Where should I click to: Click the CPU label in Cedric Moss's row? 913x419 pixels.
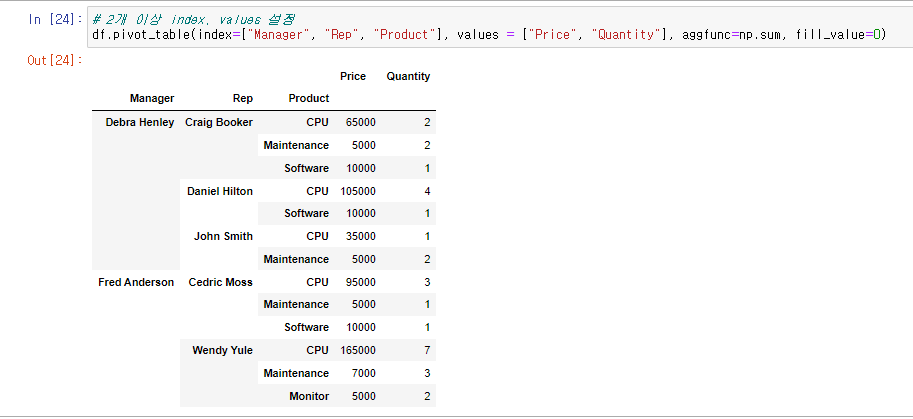[x=317, y=282]
